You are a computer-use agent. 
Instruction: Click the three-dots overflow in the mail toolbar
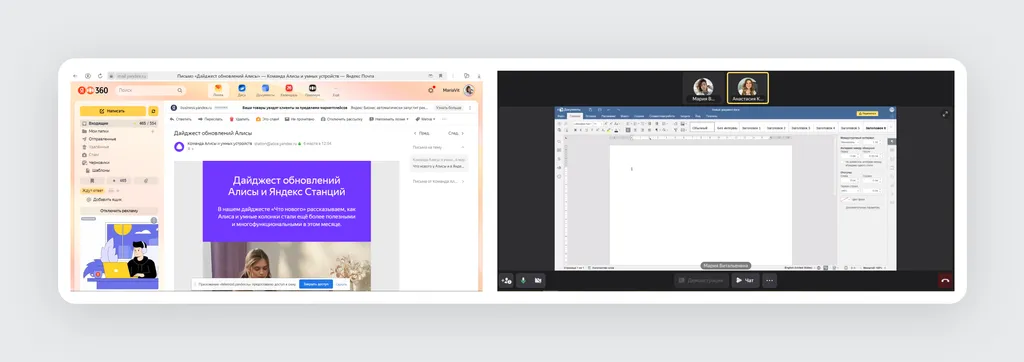pyautogui.click(x=444, y=120)
